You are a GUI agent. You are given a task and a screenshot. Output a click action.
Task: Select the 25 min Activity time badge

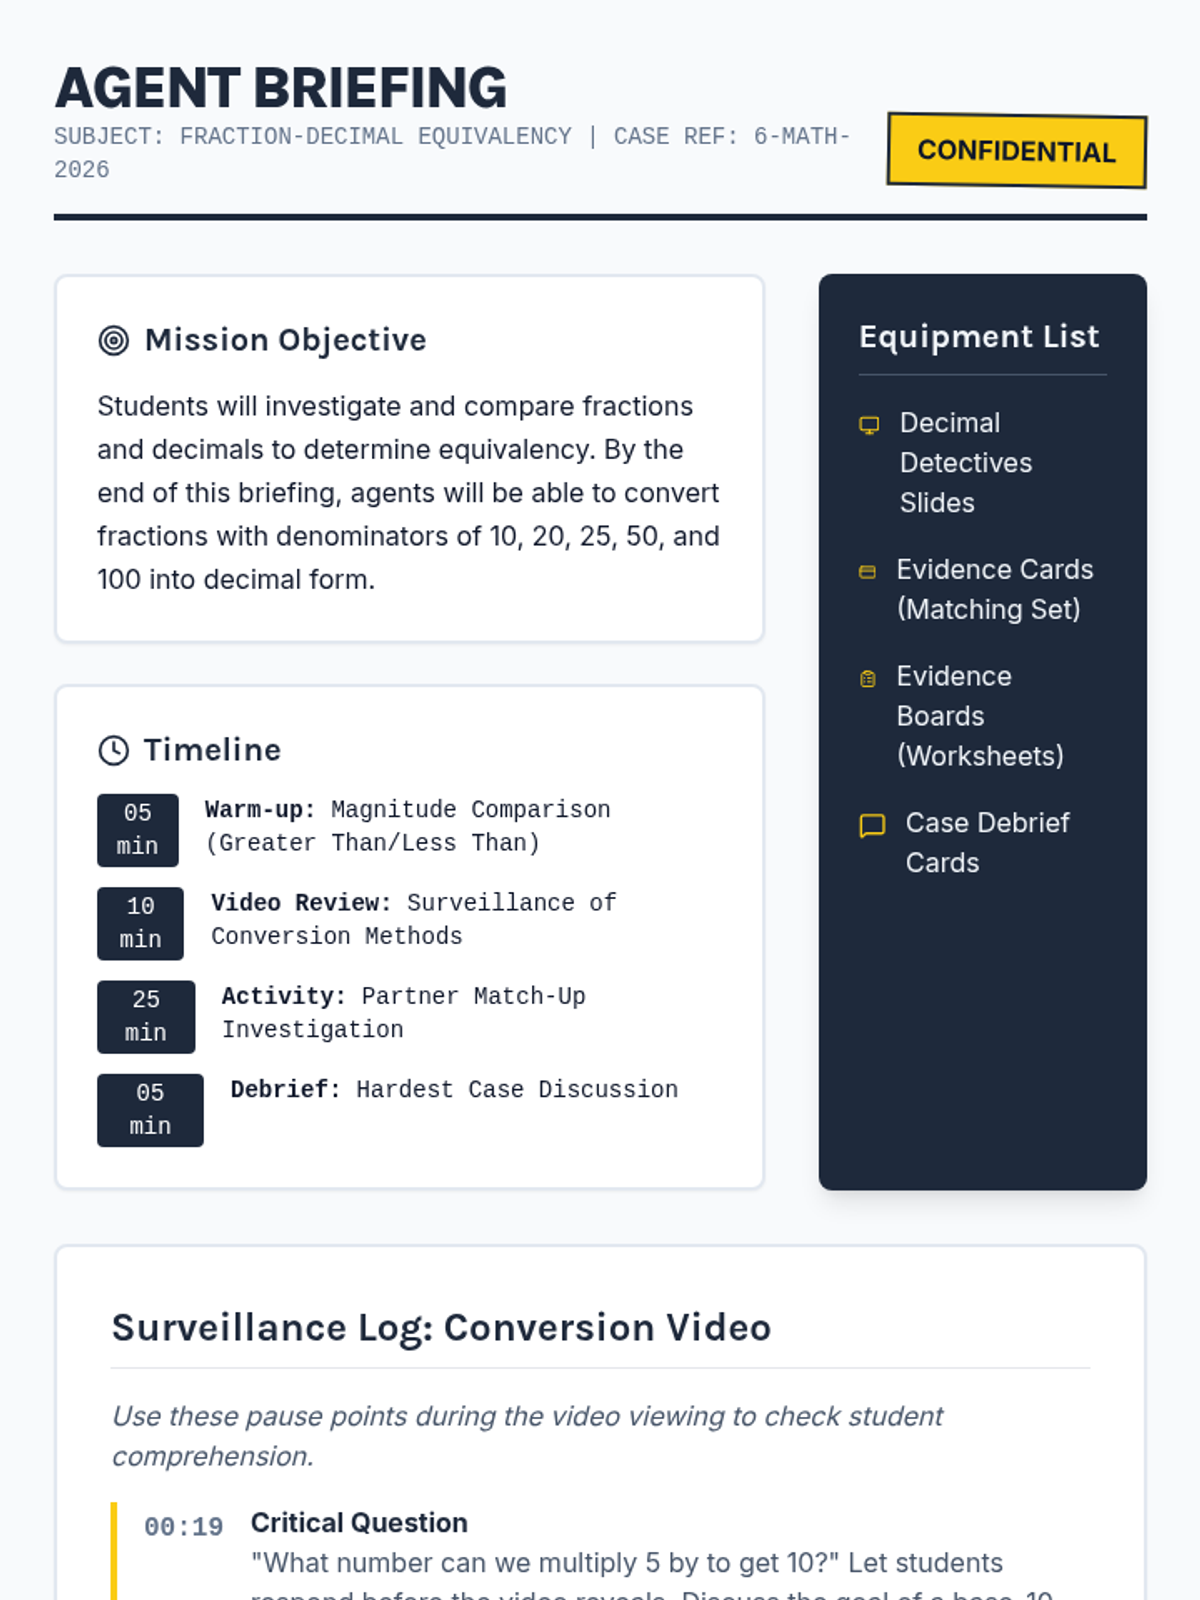point(146,1016)
